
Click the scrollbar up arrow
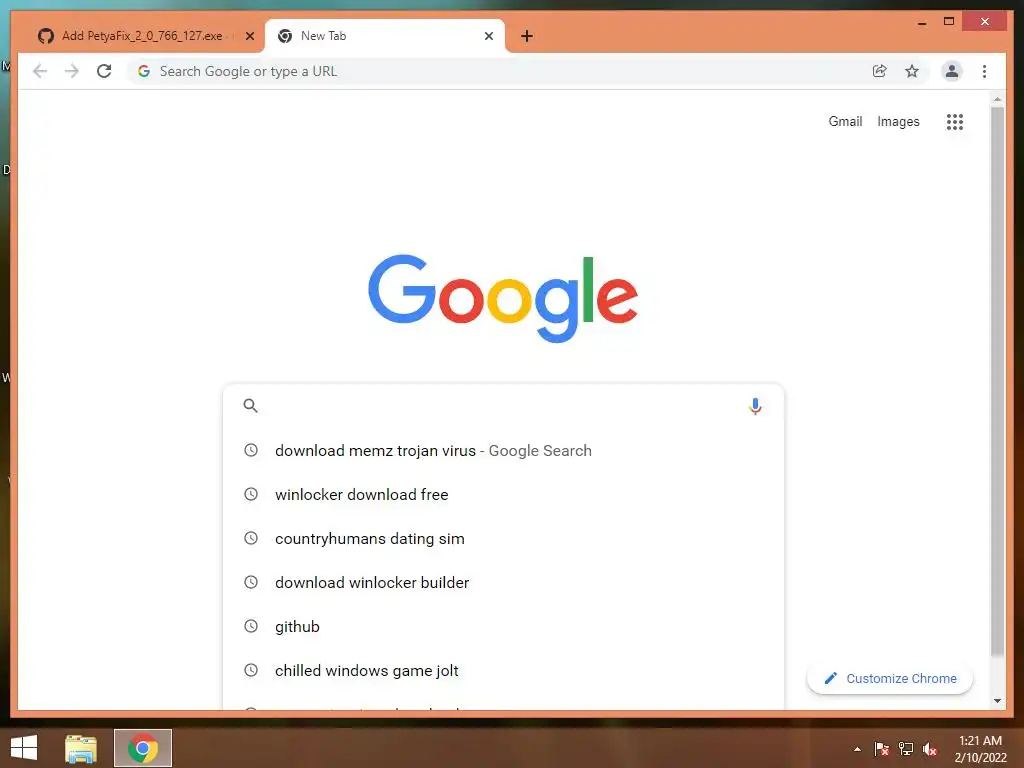click(x=997, y=100)
